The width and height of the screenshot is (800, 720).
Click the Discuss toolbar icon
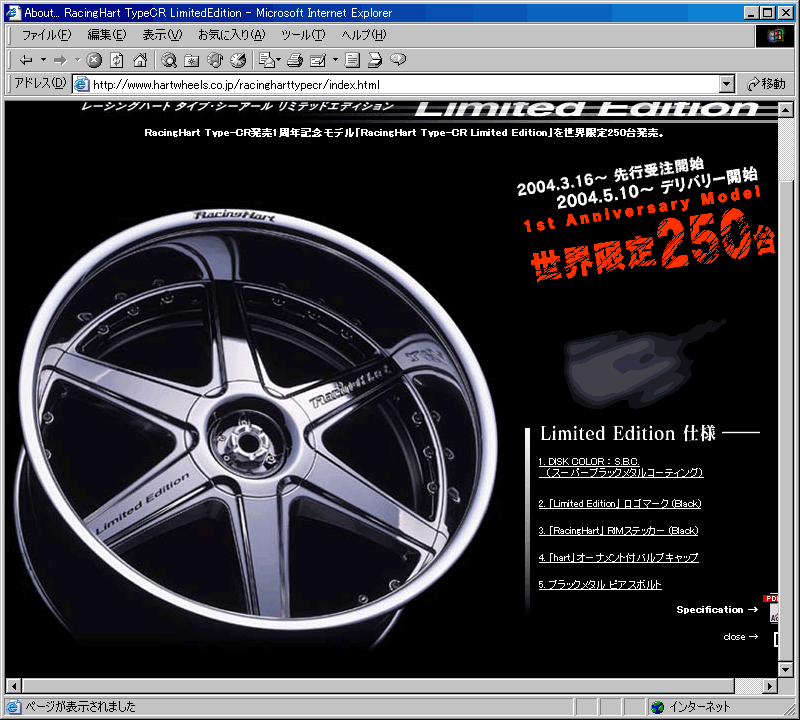pyautogui.click(x=352, y=60)
